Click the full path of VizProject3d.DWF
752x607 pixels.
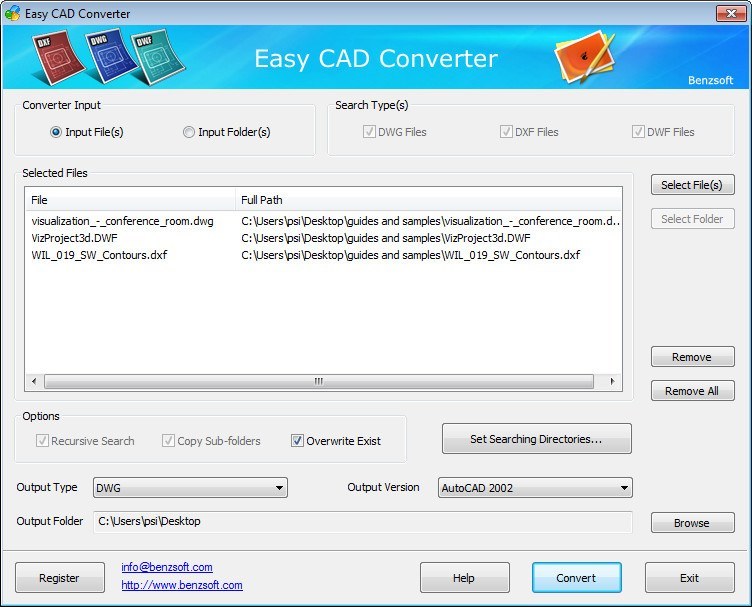tap(386, 238)
